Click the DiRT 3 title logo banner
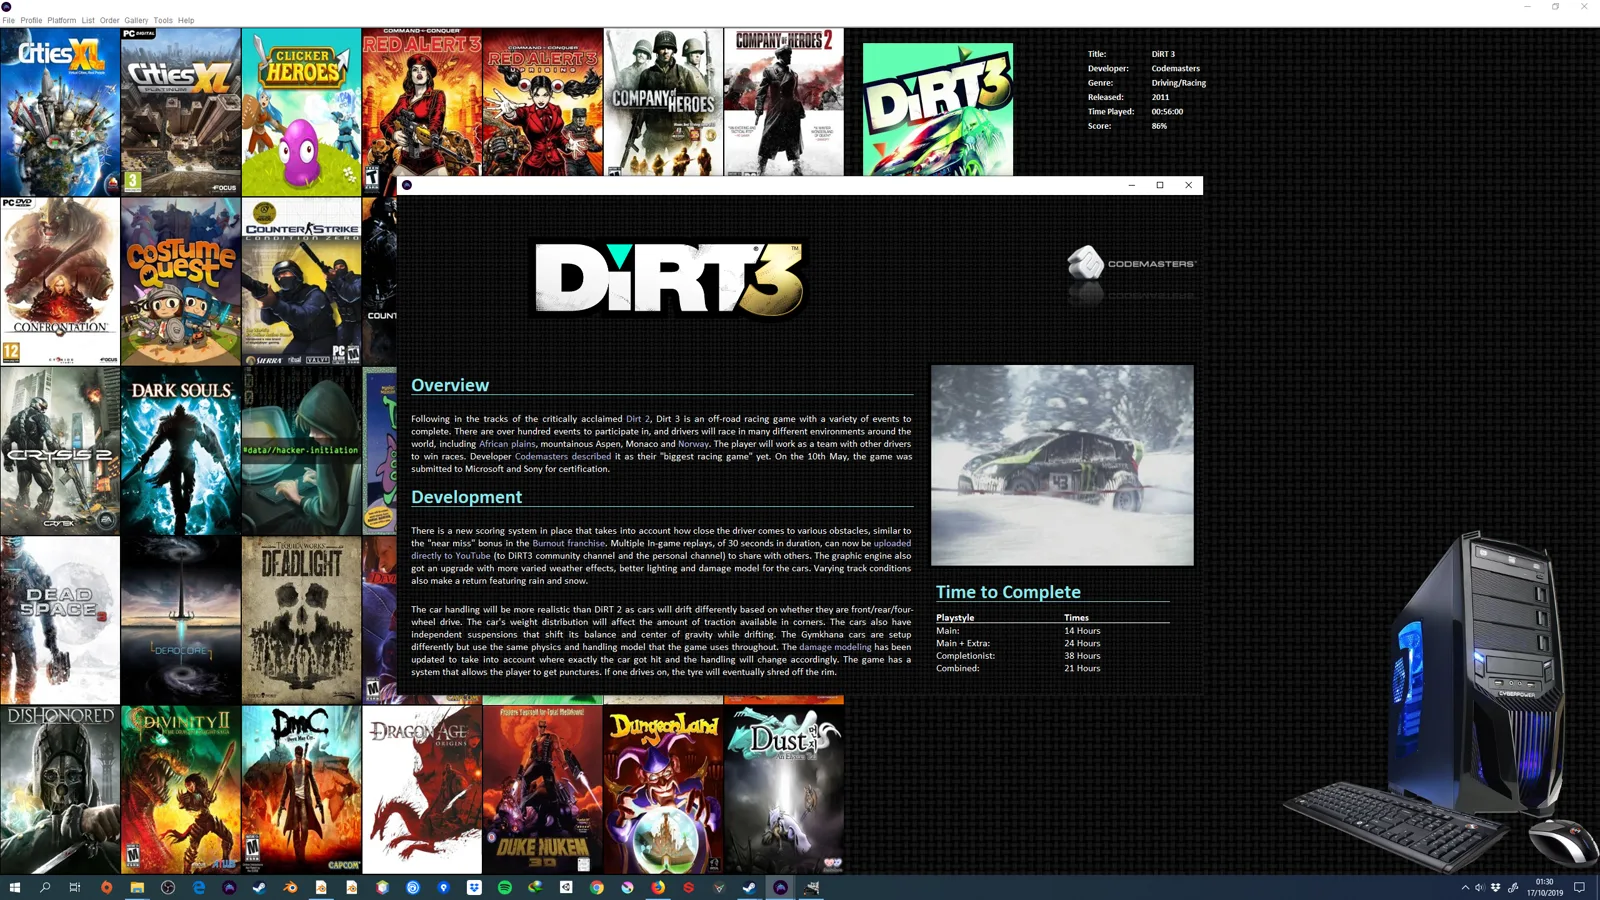The image size is (1600, 900). 669,278
